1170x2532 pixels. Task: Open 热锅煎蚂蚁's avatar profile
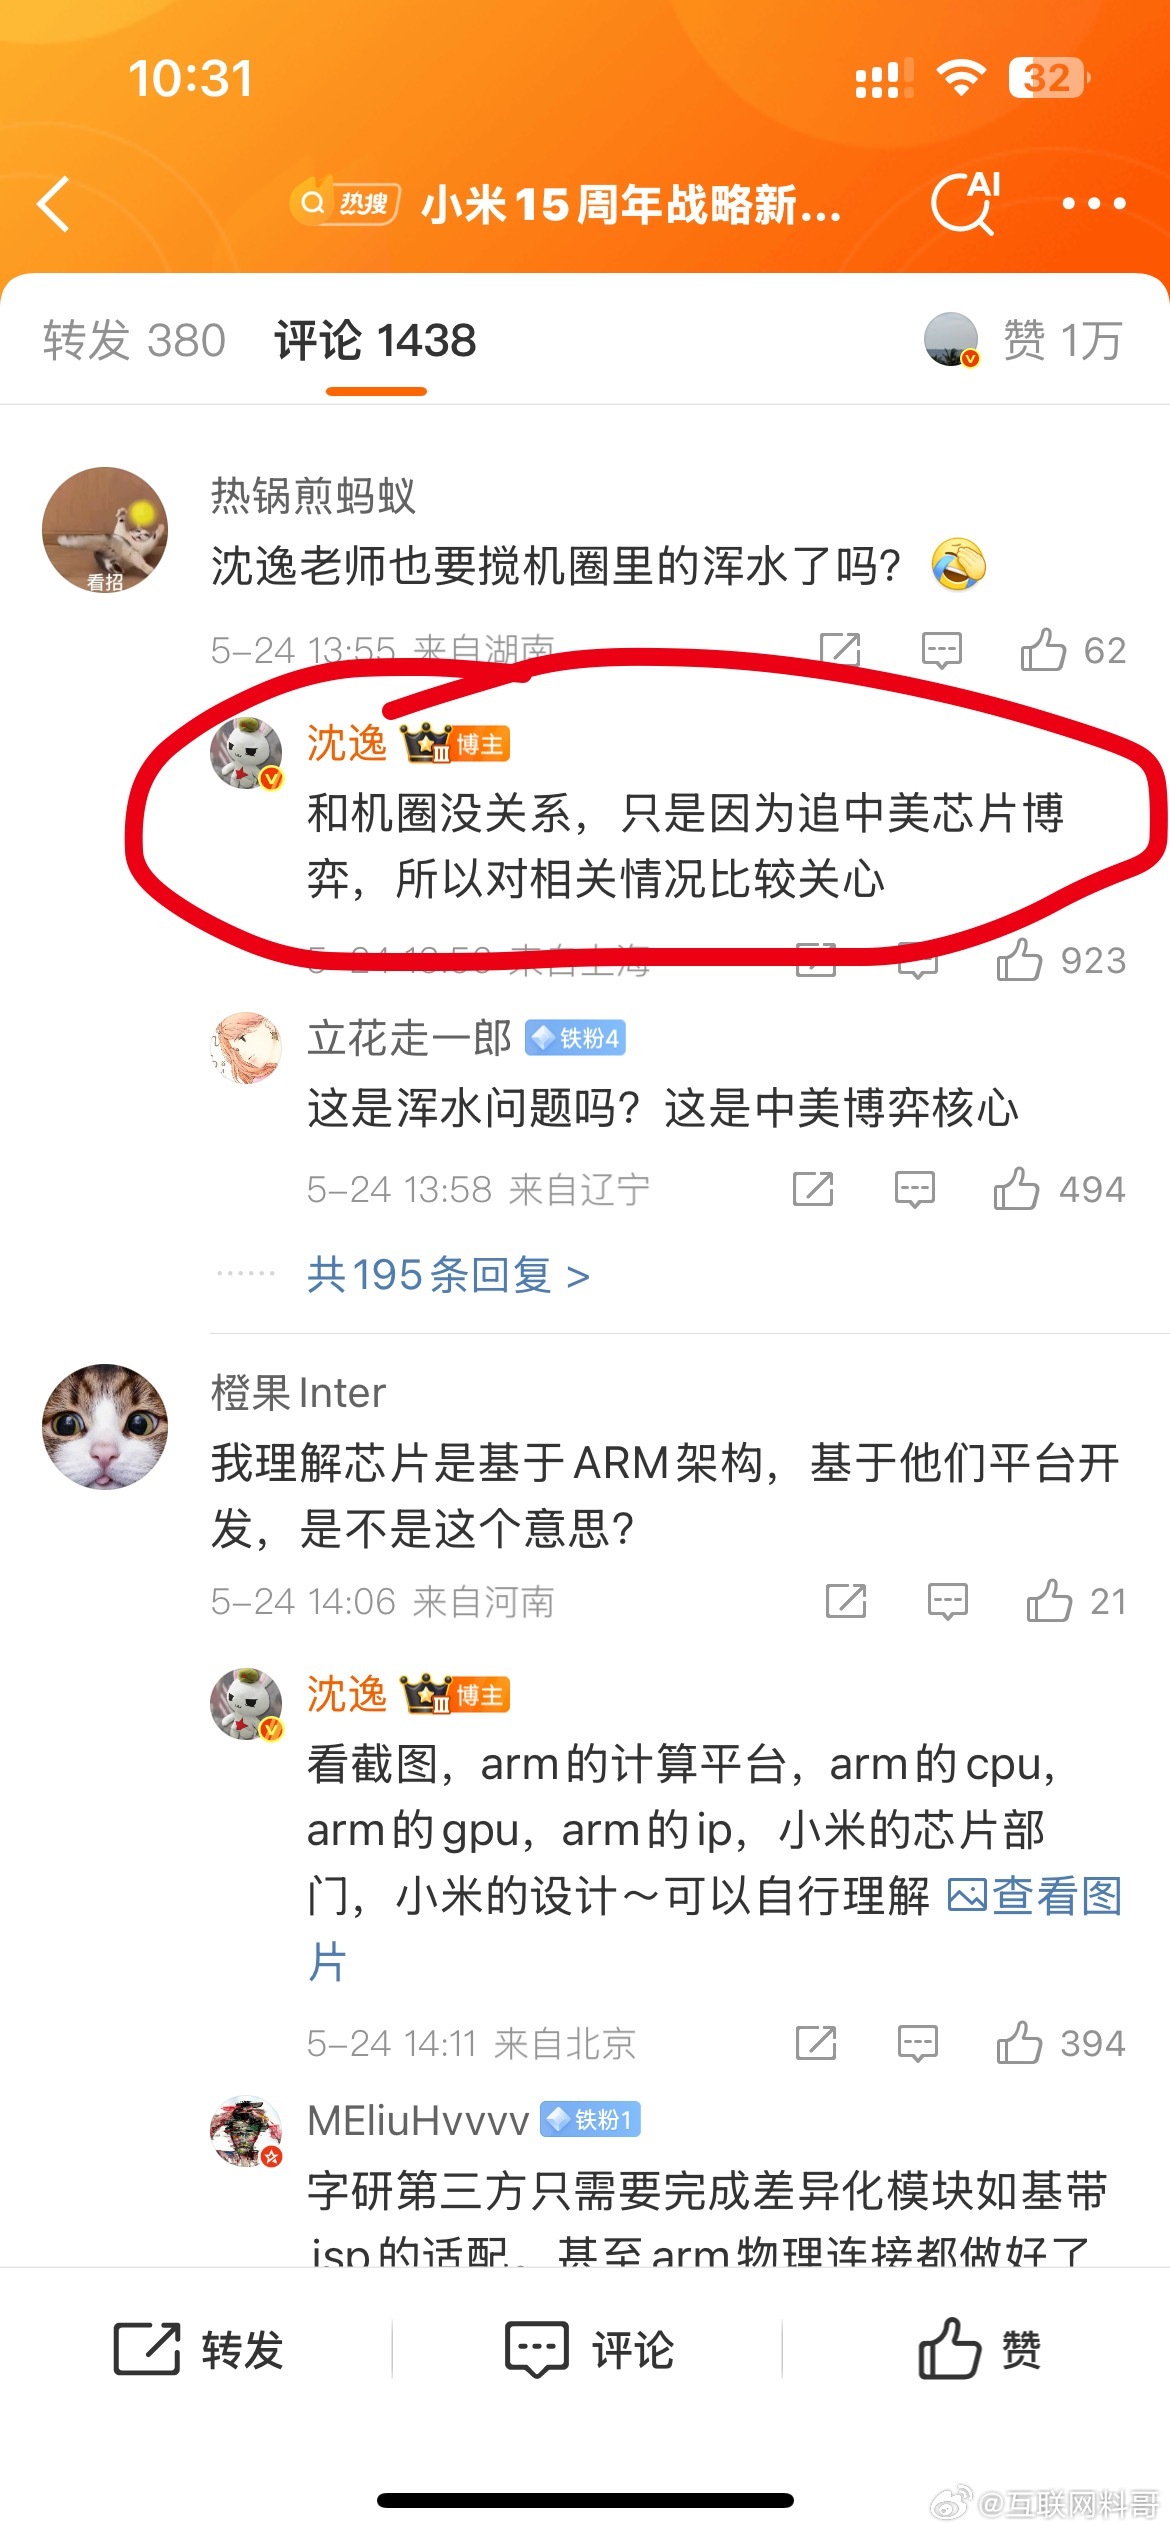point(105,530)
